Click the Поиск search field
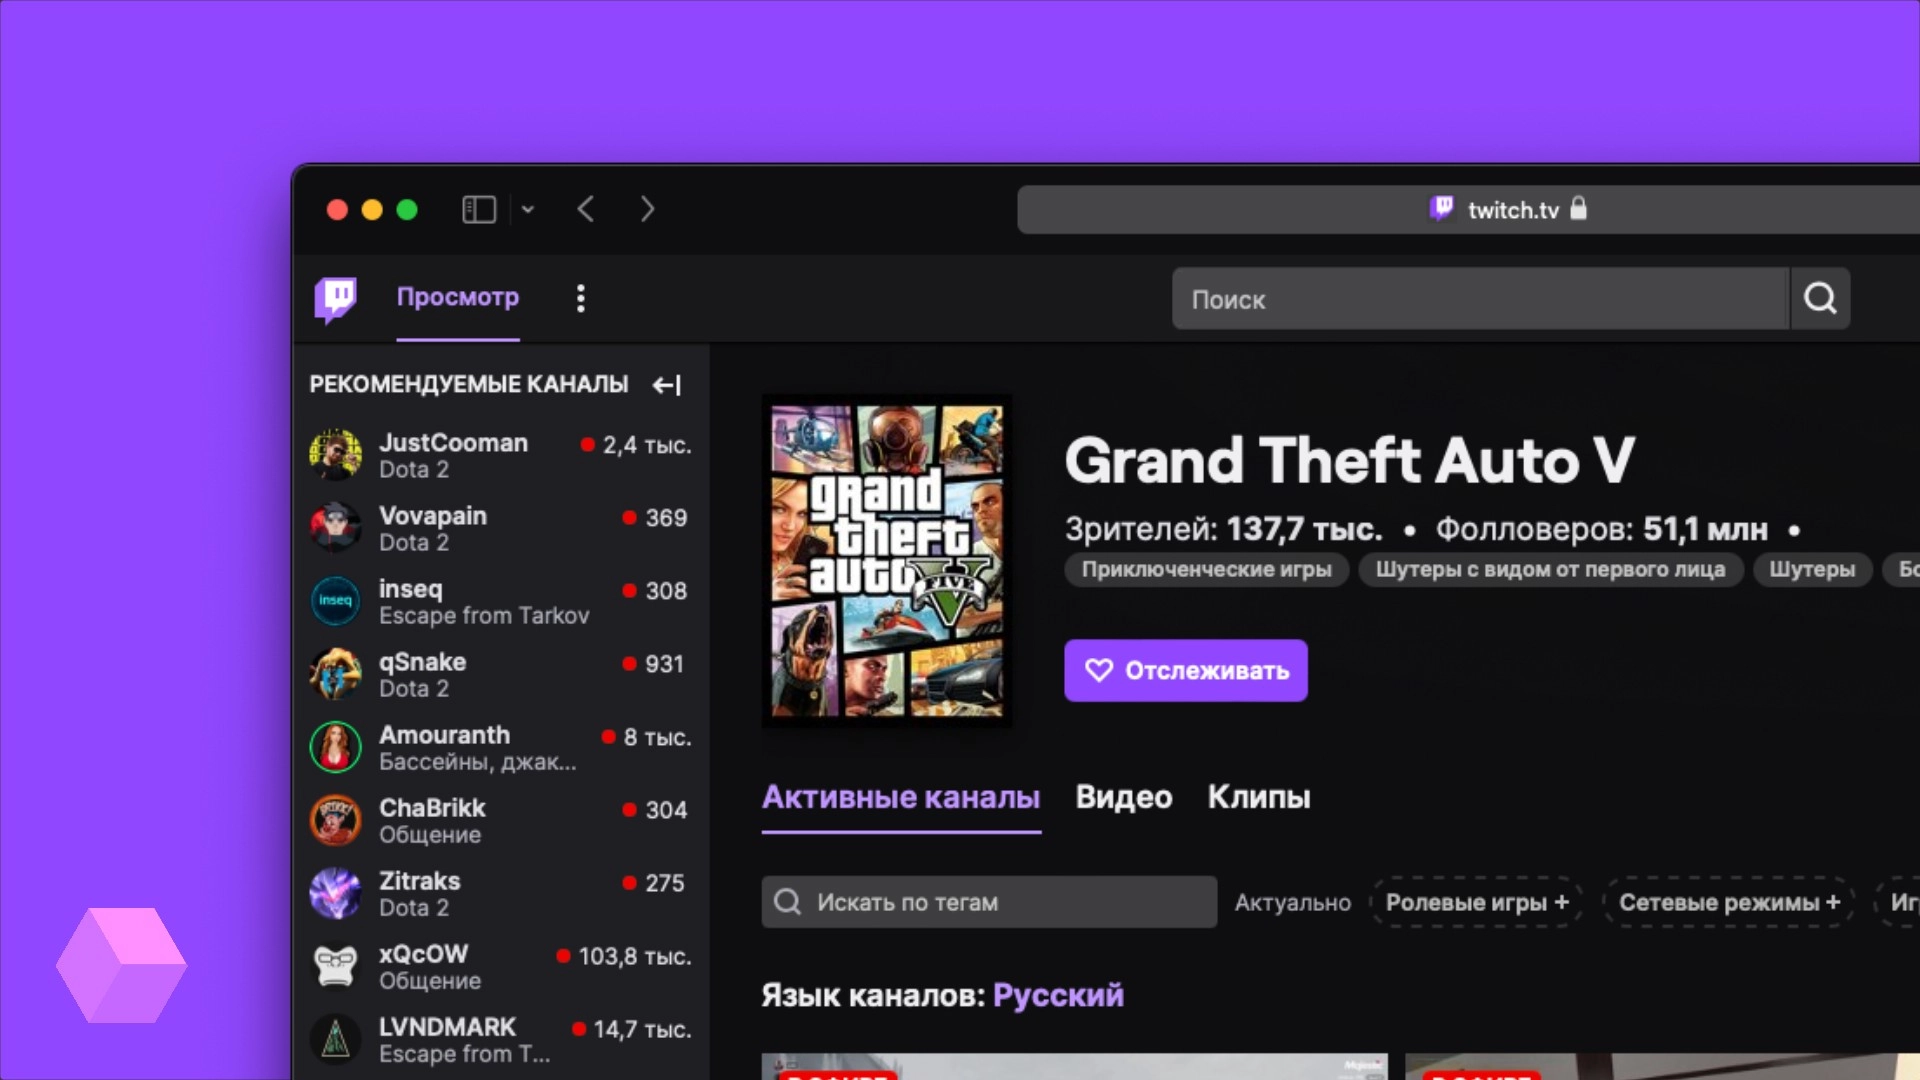 tap(1480, 299)
